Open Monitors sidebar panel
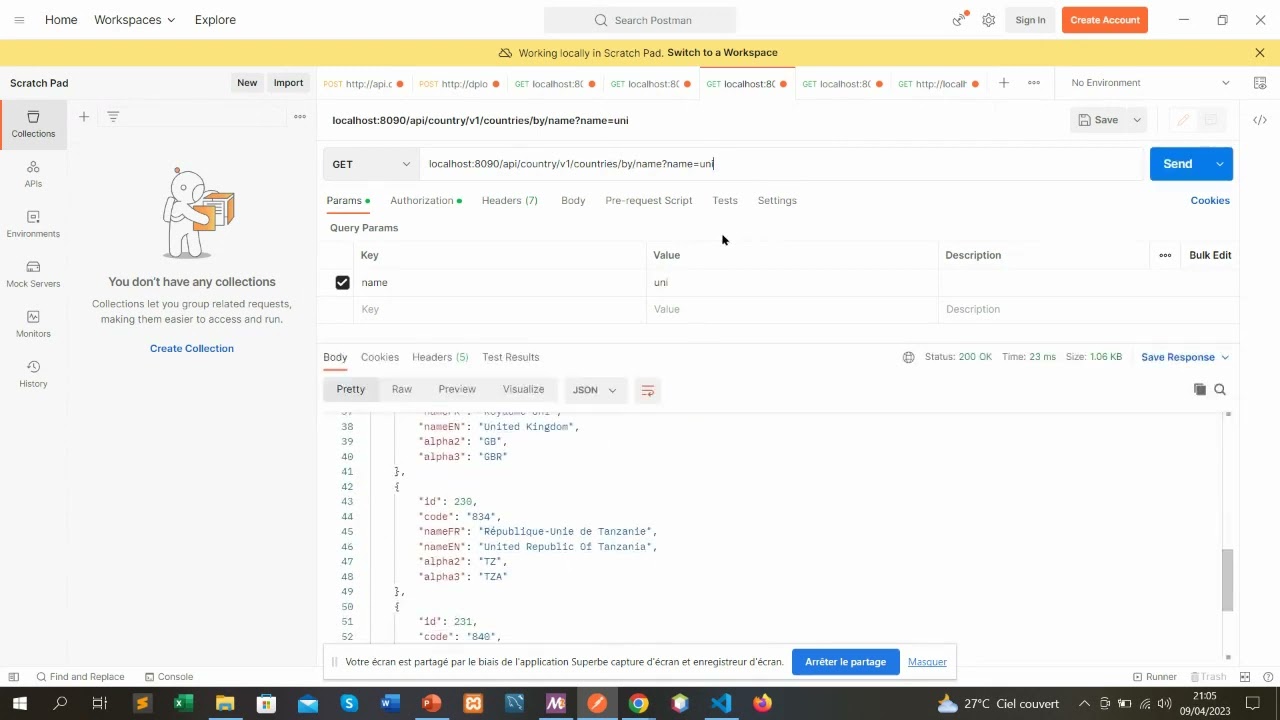 coord(33,324)
